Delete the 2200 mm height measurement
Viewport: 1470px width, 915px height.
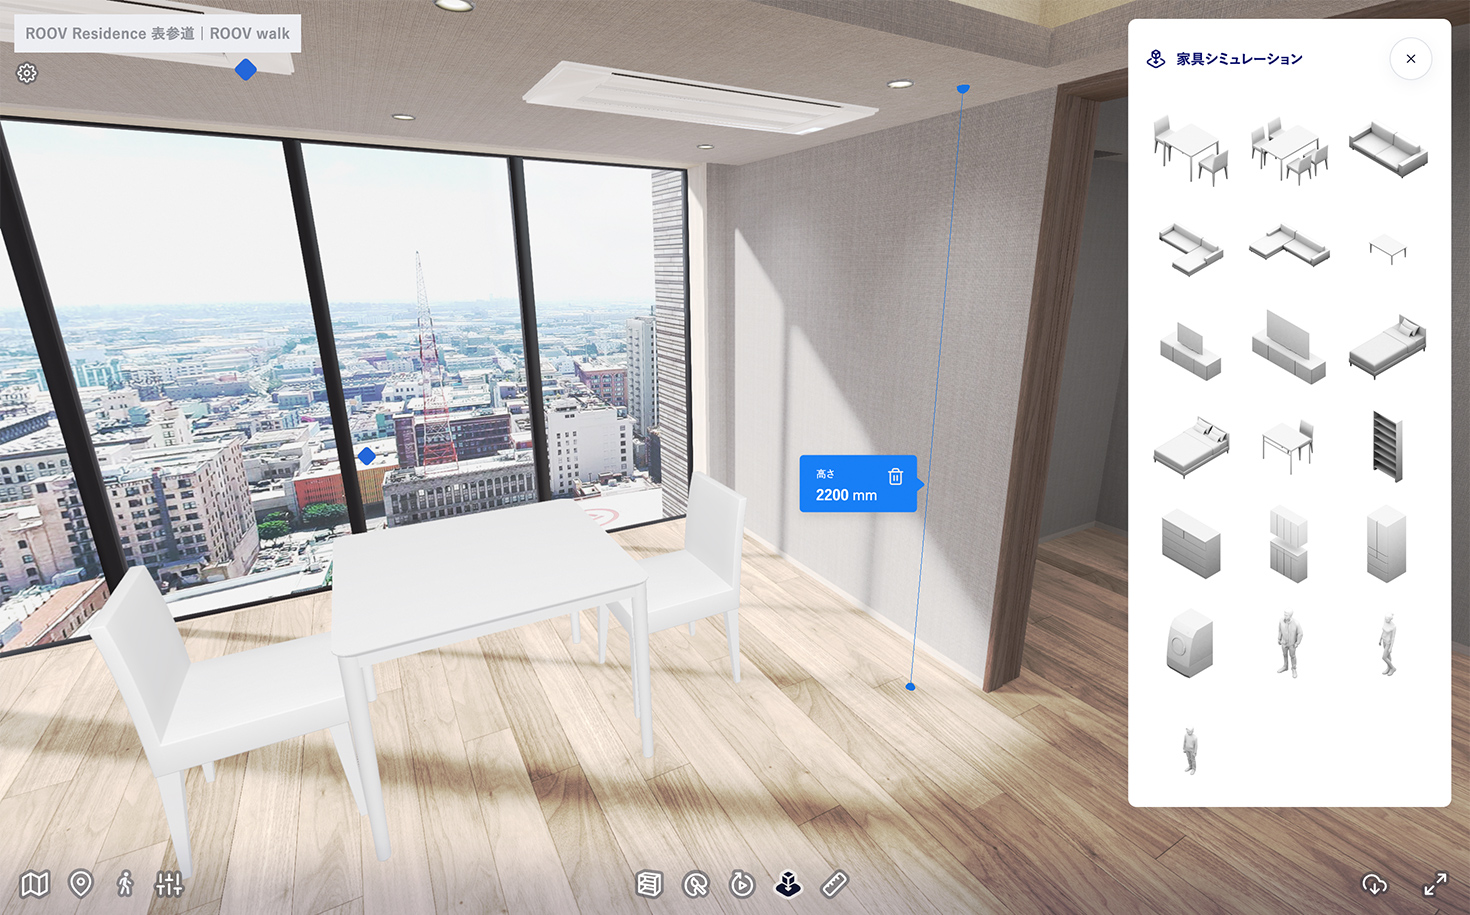click(x=895, y=477)
